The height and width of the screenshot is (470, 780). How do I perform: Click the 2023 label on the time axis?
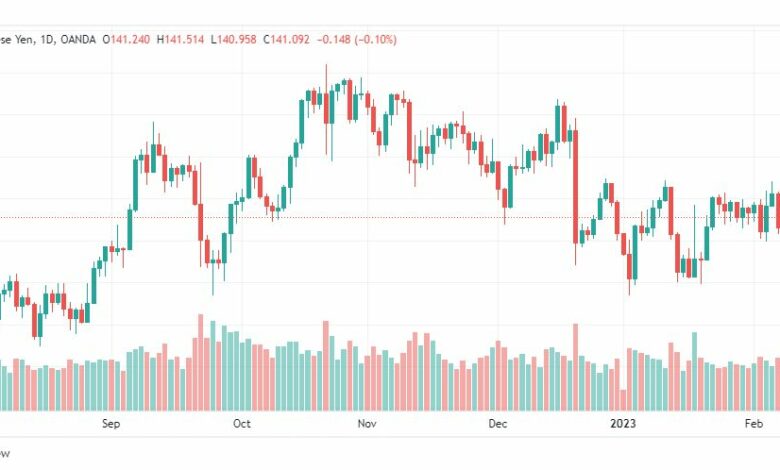pos(623,424)
